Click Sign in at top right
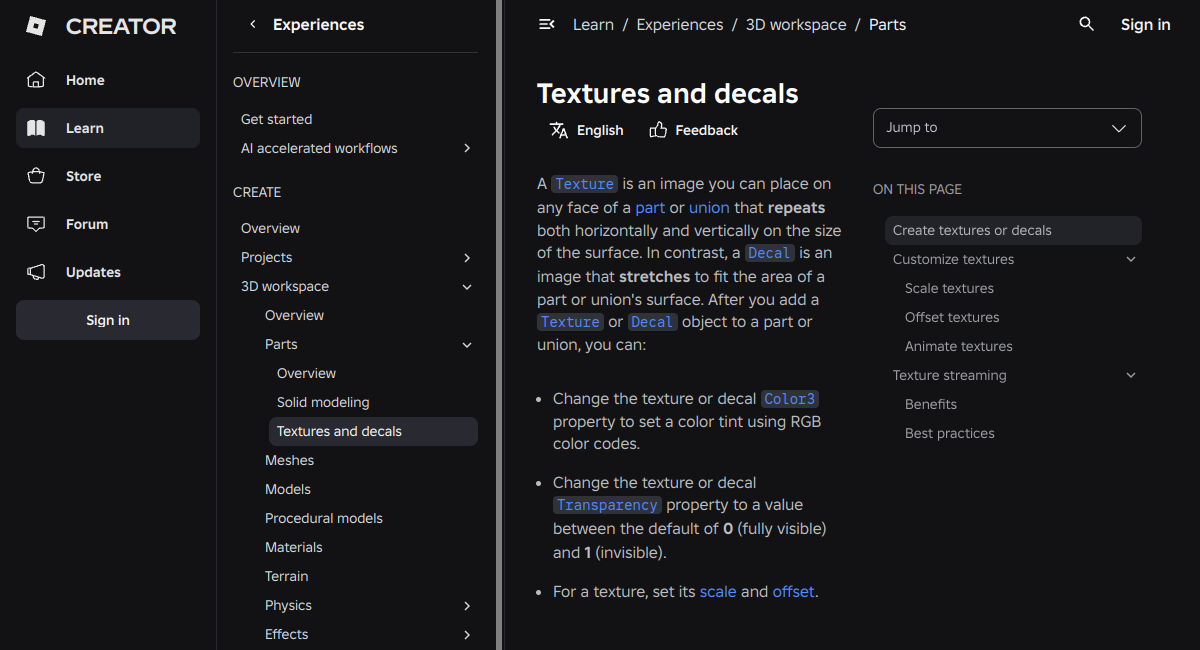The height and width of the screenshot is (650, 1200). [1145, 24]
